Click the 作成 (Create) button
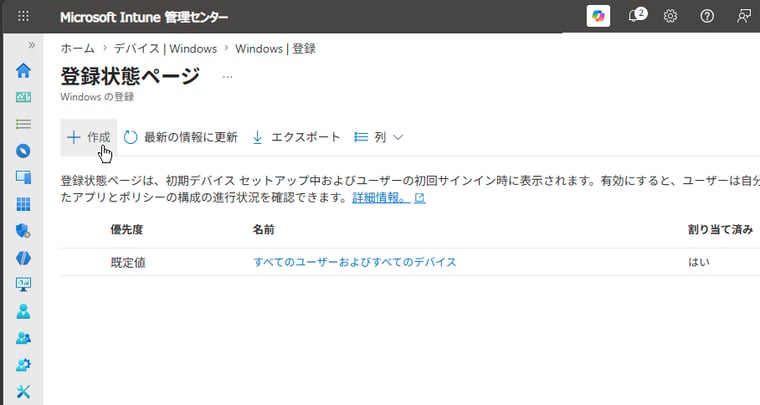This screenshot has height=405, width=760. pos(89,137)
